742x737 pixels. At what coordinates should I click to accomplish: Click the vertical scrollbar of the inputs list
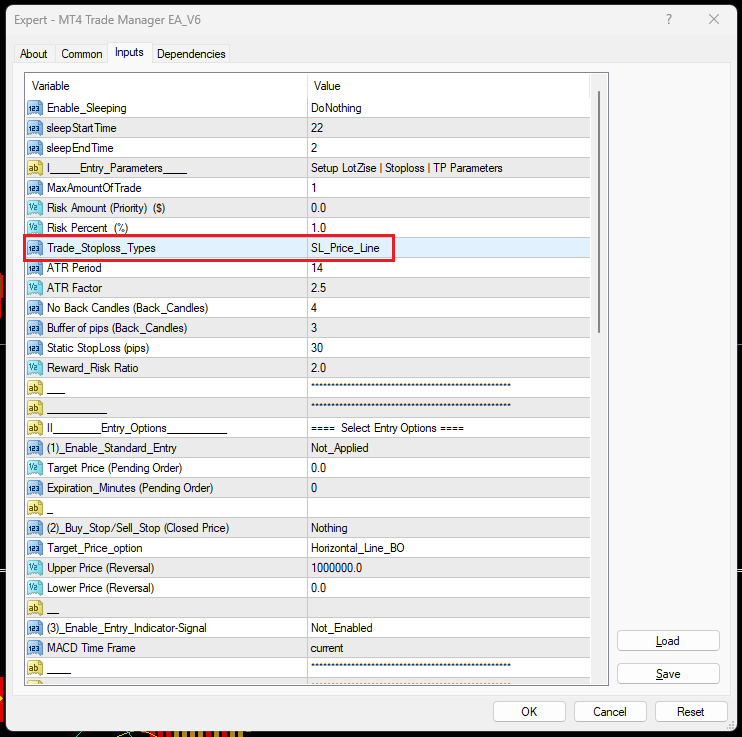tap(599, 210)
